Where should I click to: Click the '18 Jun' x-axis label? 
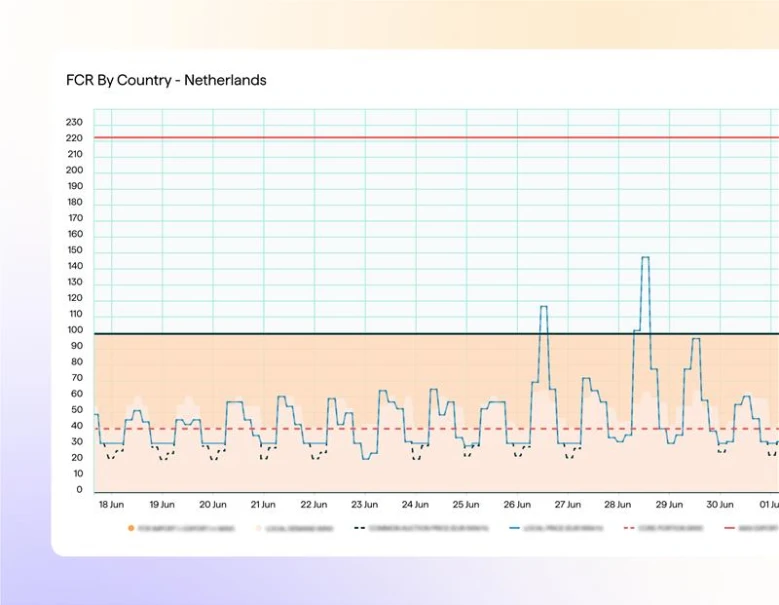(111, 505)
